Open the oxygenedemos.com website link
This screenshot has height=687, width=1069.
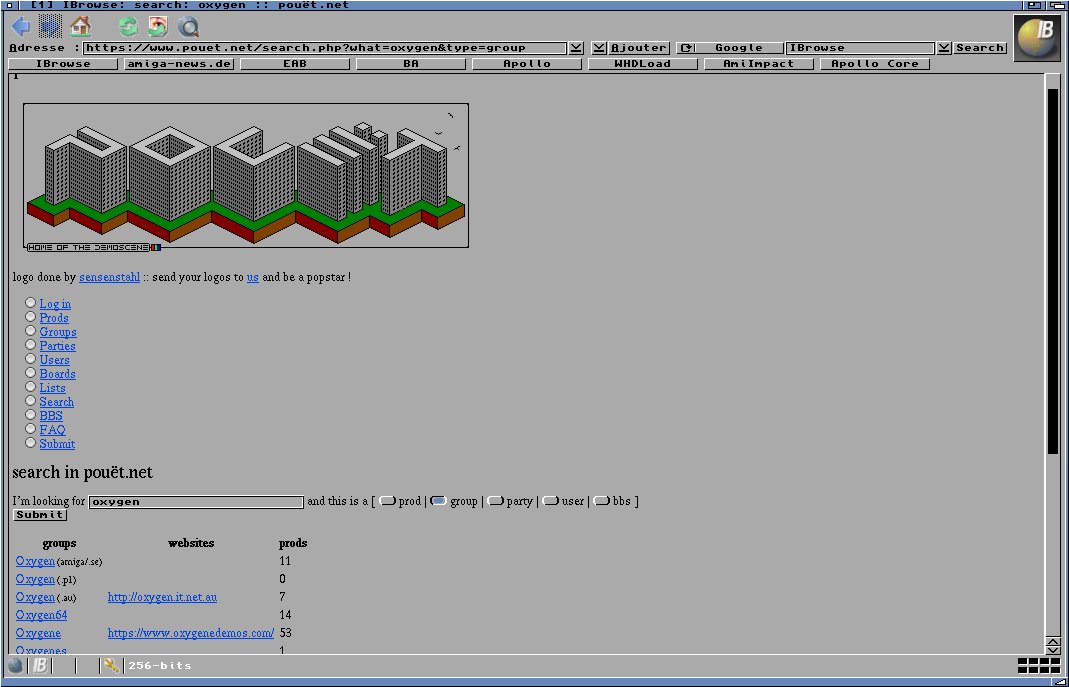pyautogui.click(x=191, y=633)
